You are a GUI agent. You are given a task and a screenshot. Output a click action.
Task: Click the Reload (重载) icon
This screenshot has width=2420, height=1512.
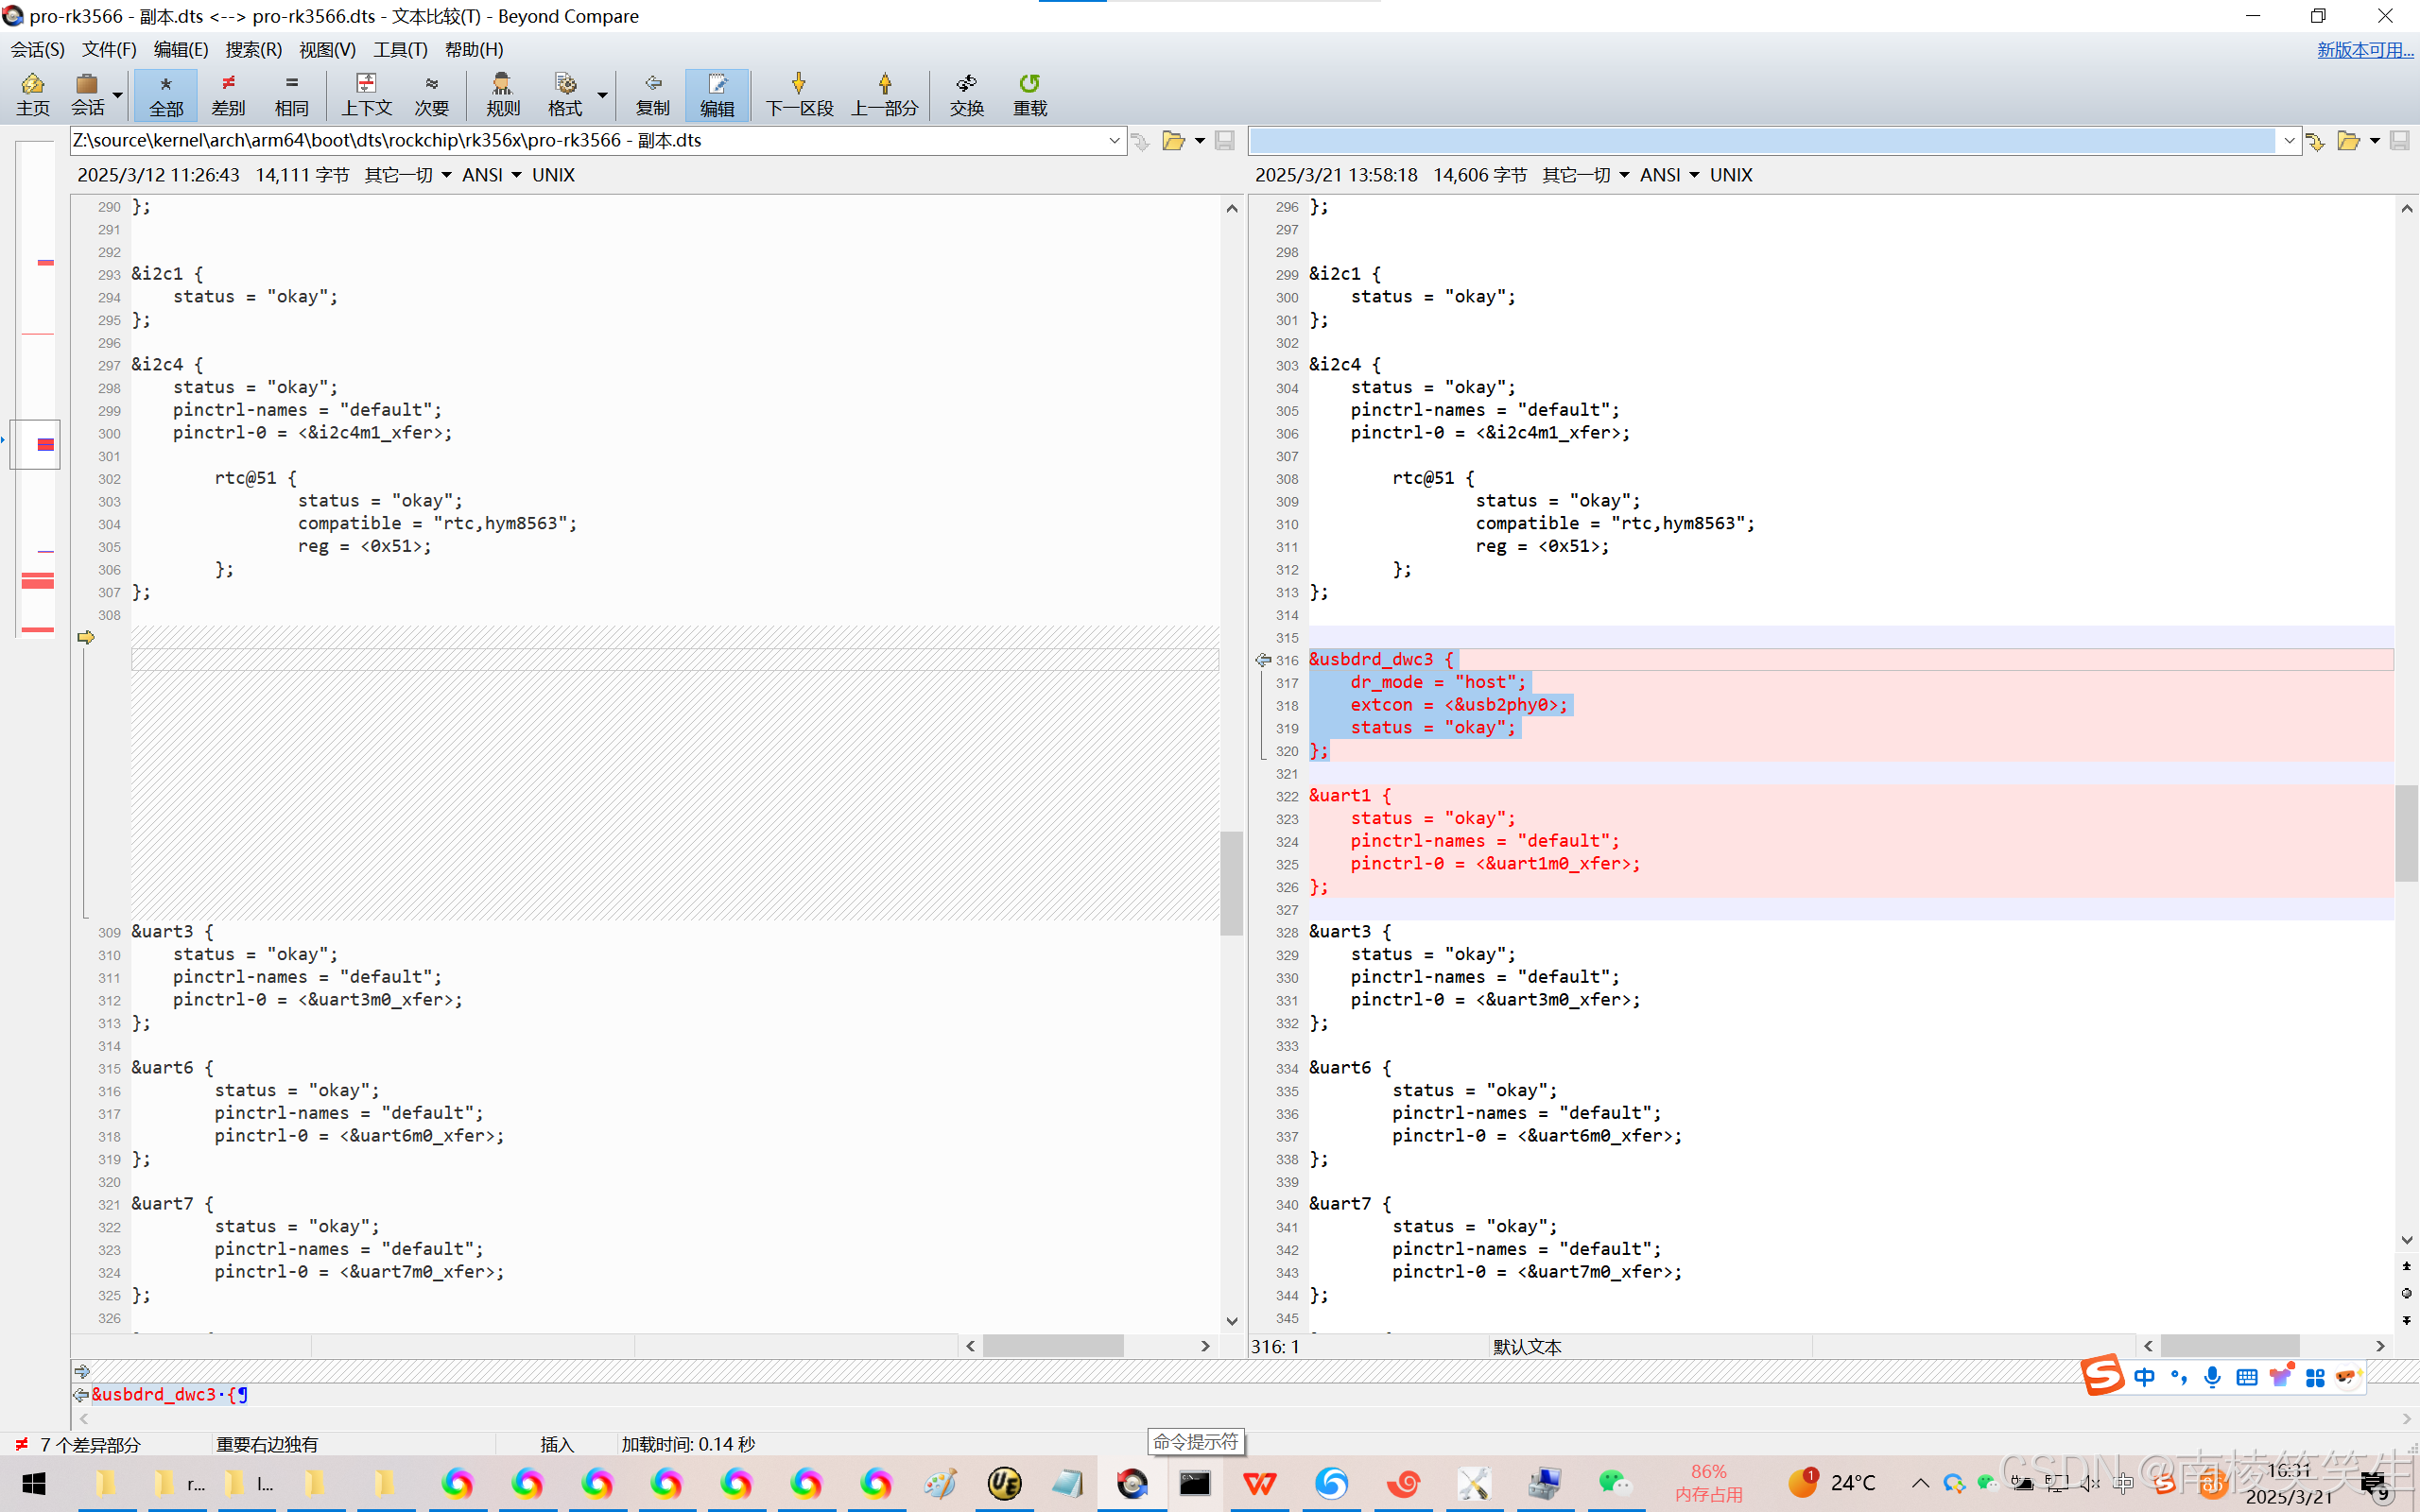pos(1029,94)
